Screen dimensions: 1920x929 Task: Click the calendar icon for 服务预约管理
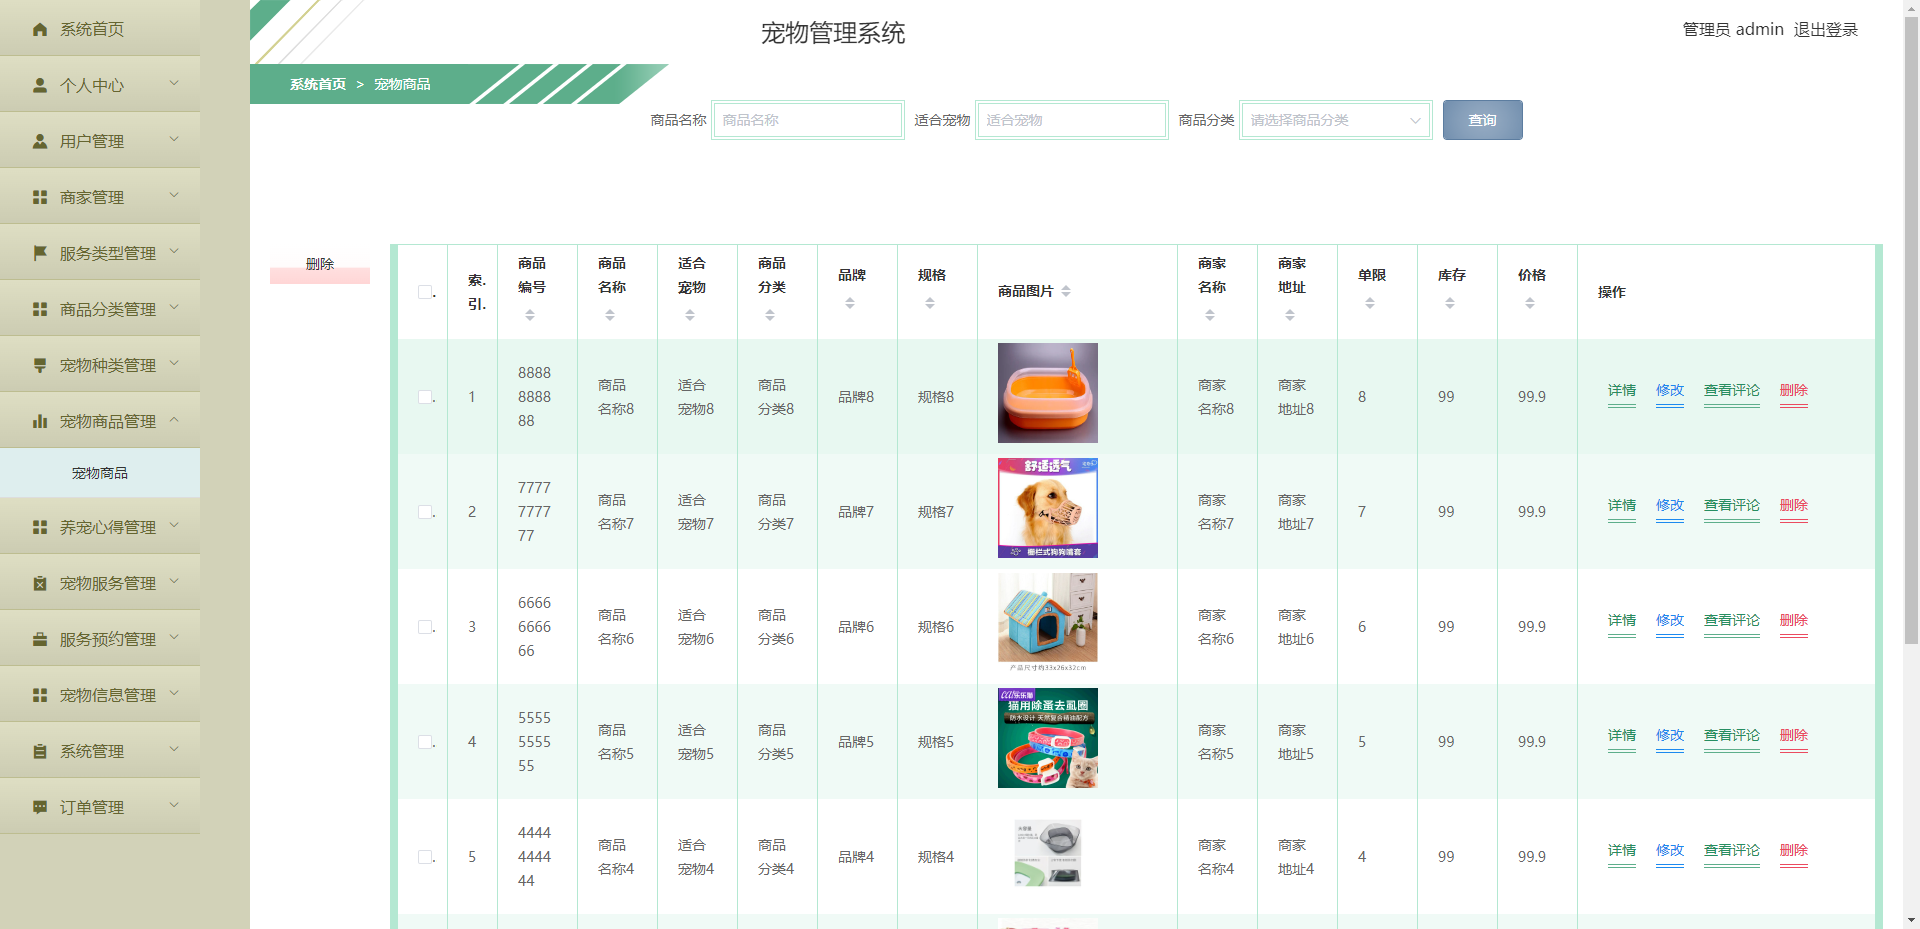pos(40,638)
